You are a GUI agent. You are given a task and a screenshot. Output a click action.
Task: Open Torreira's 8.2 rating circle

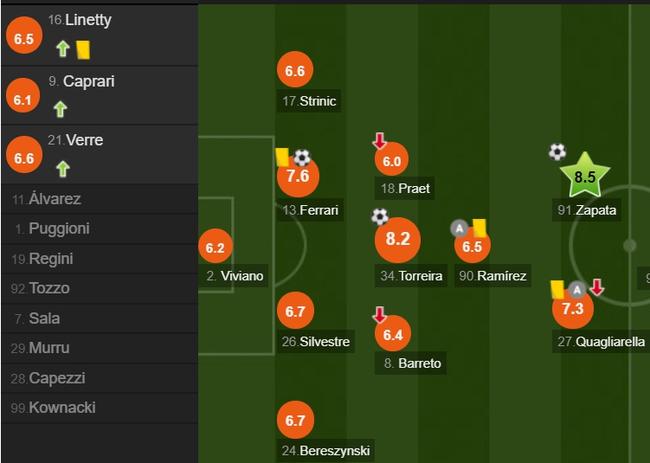[398, 240]
